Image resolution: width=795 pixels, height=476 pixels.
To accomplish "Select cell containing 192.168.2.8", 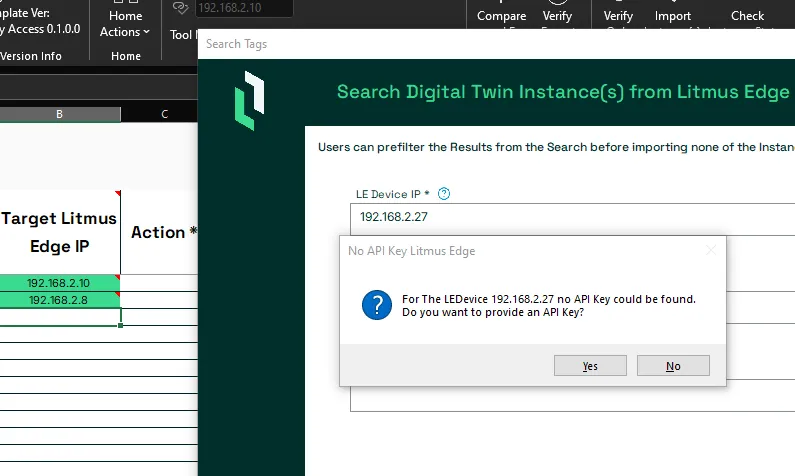I will click(60, 300).
